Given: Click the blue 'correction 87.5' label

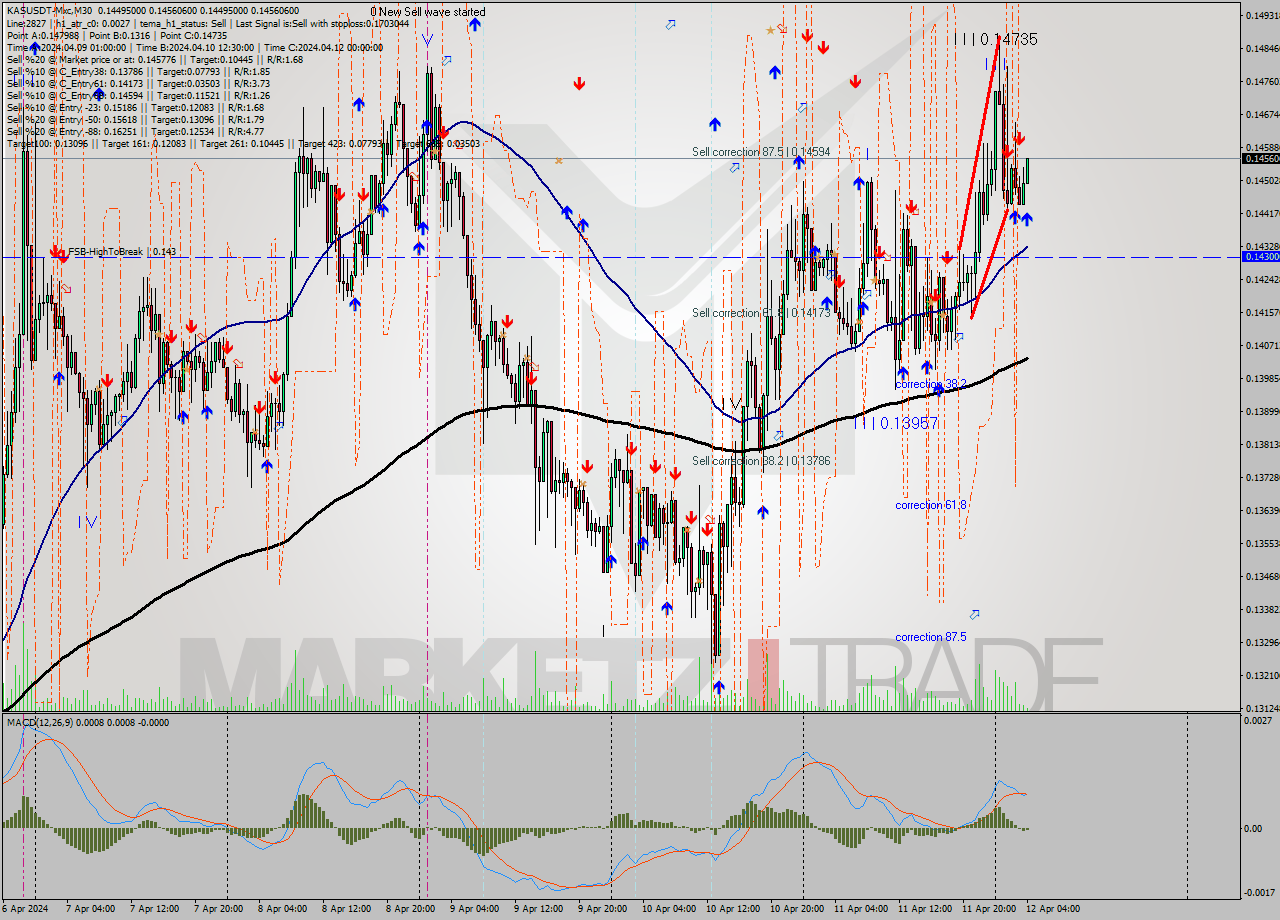Looking at the screenshot, I should point(930,637).
